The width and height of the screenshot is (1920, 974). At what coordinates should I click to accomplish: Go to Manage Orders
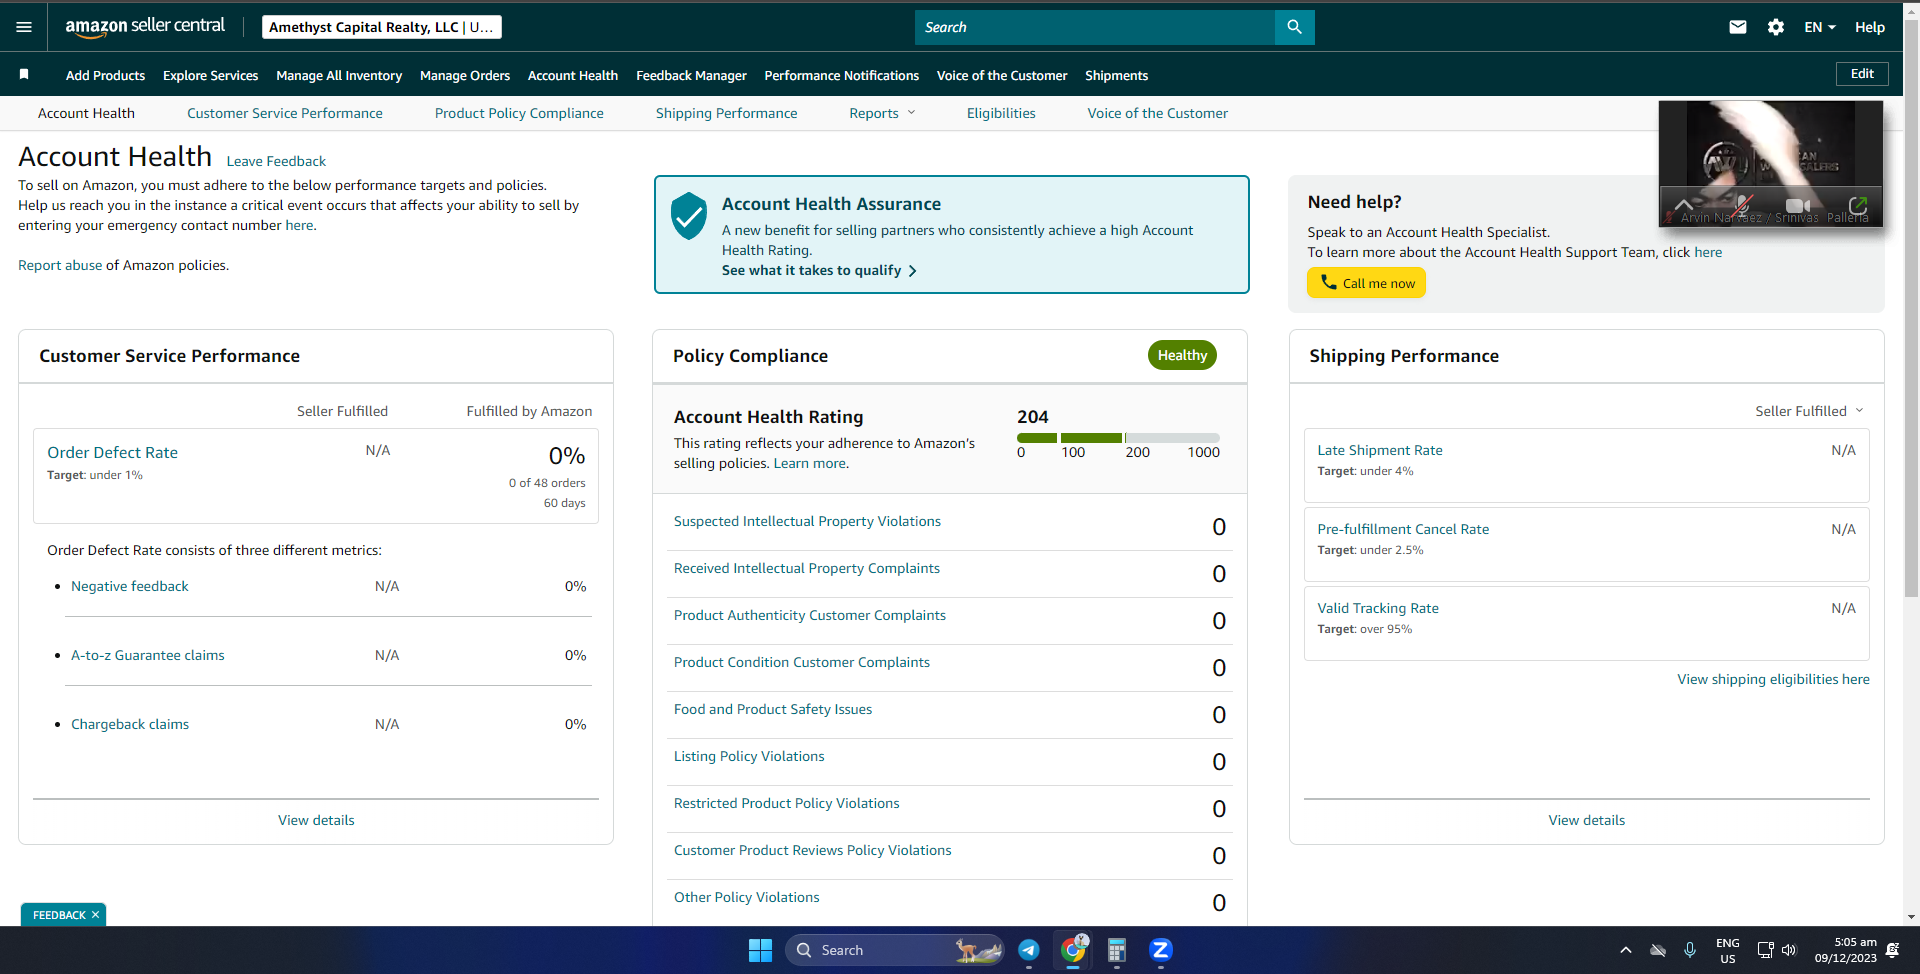[x=465, y=75]
